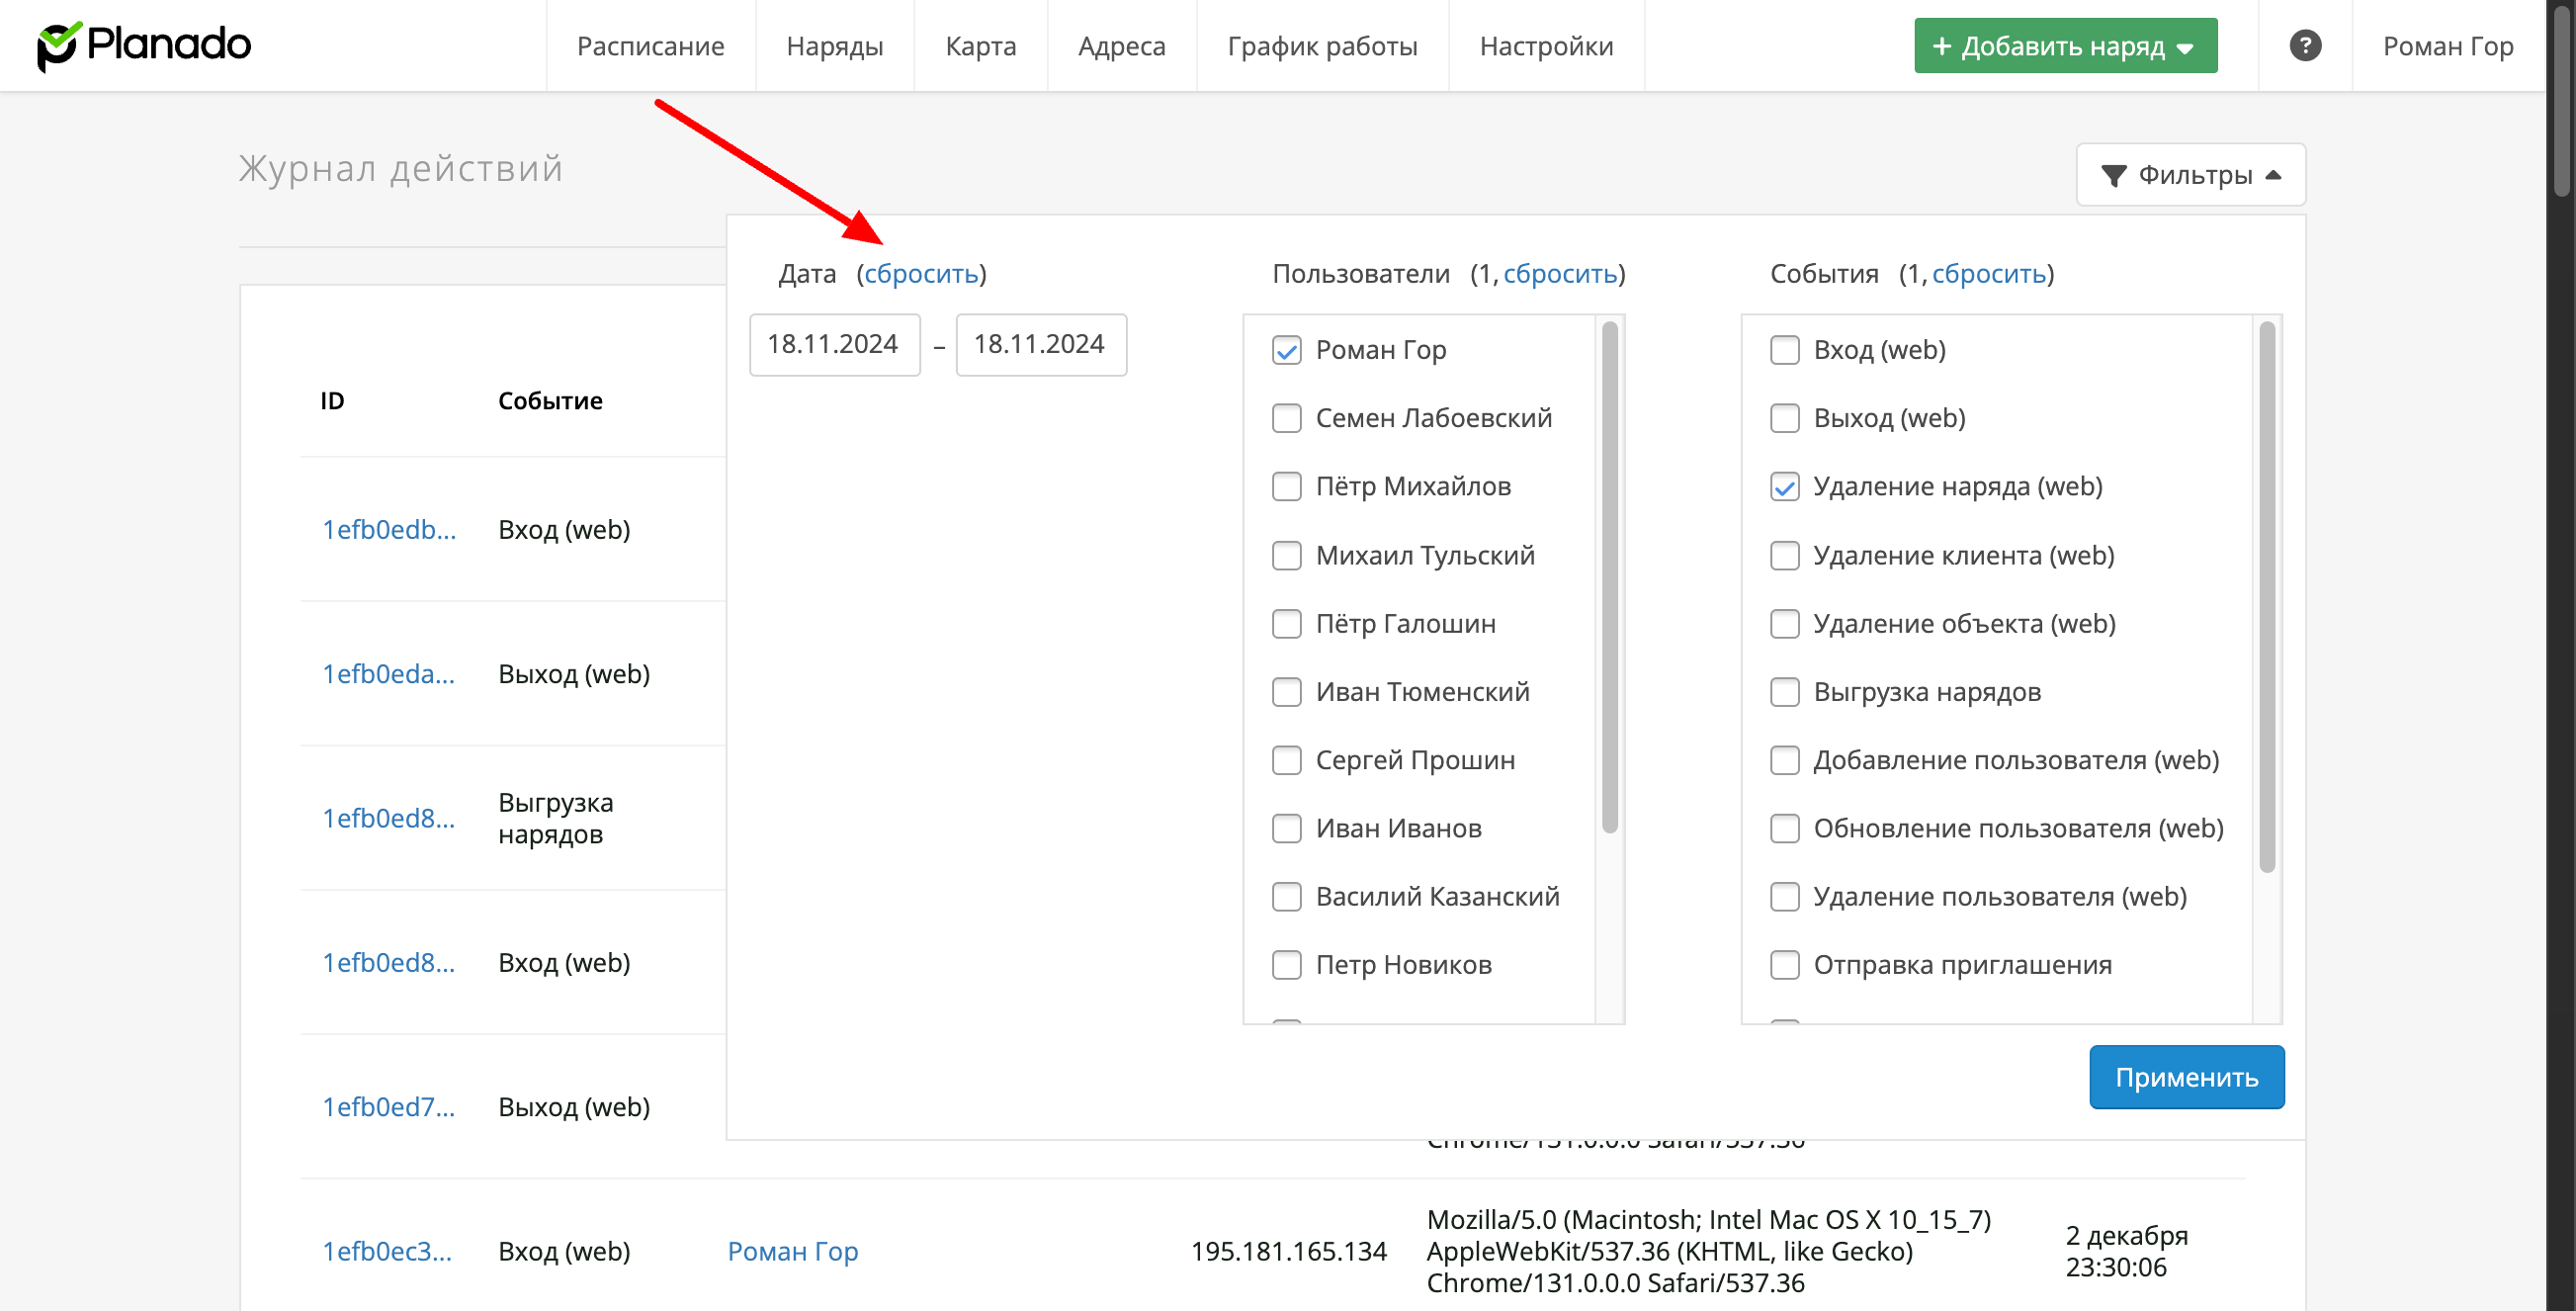
Task: Open the Расписание menu item
Action: (650, 46)
